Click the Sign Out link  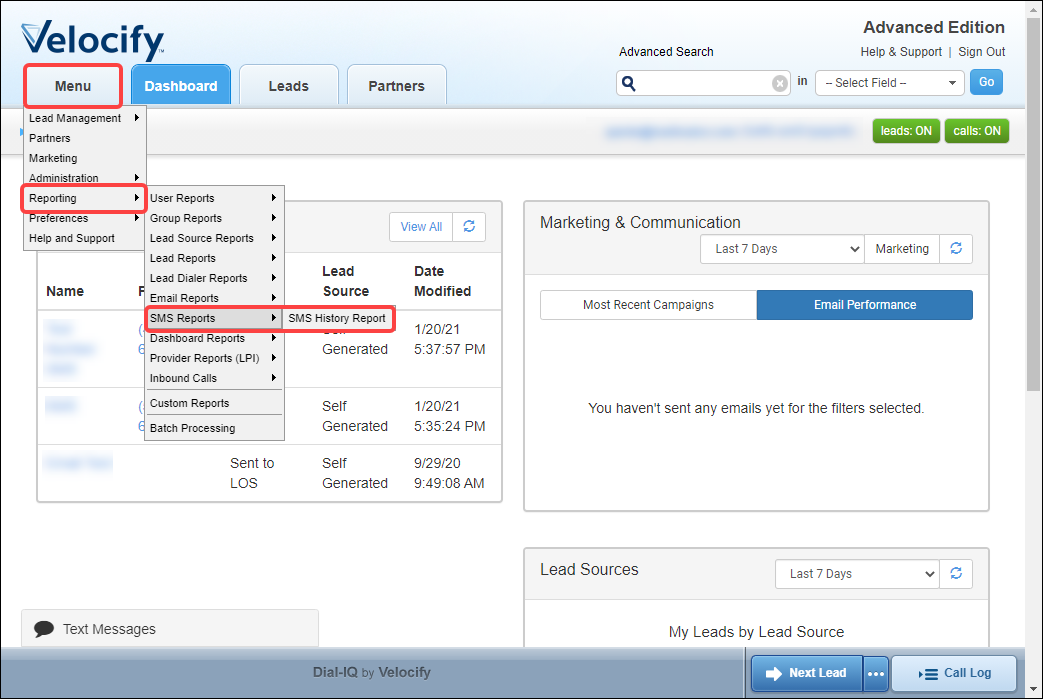click(981, 52)
